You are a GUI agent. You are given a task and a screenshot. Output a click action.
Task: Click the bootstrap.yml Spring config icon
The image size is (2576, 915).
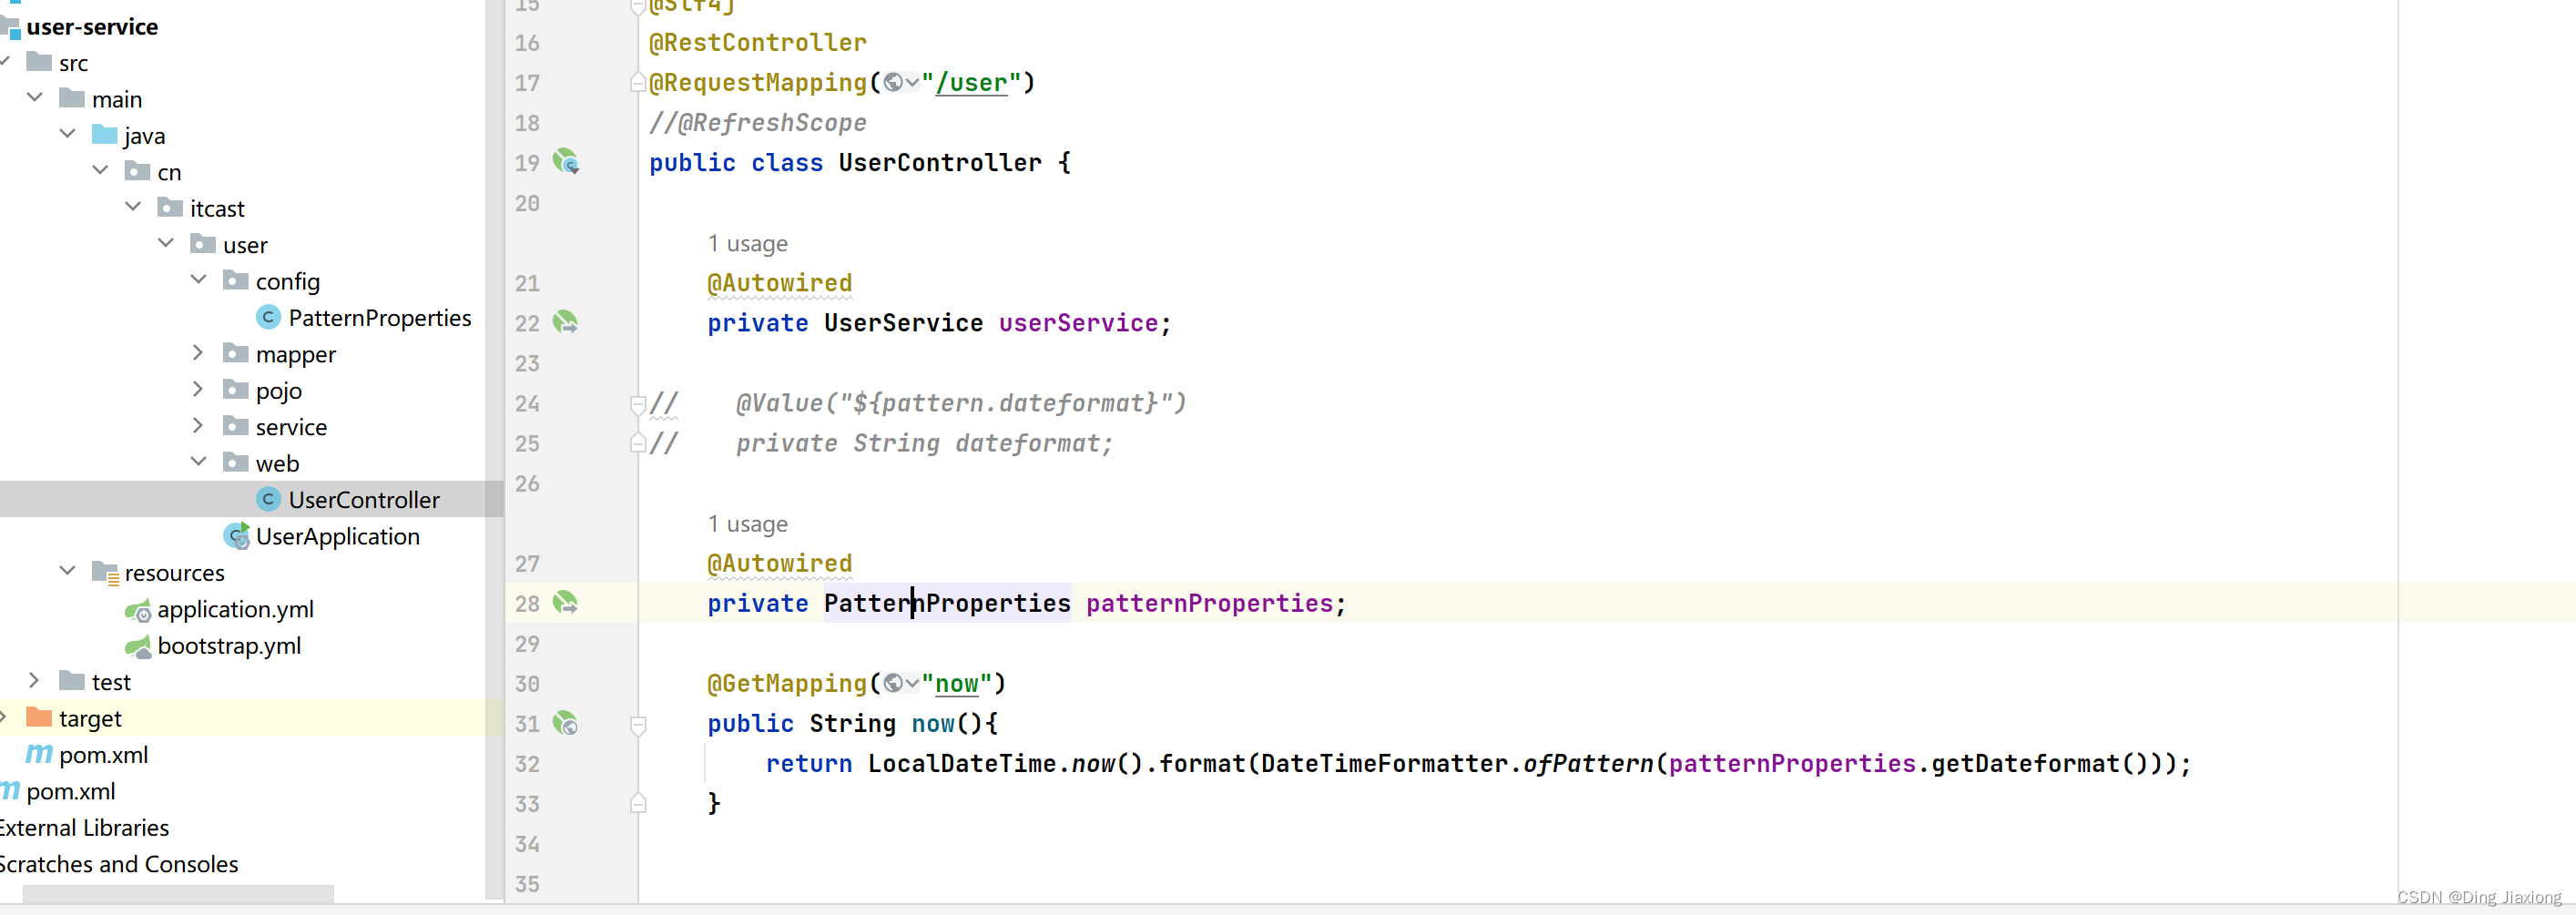click(x=138, y=646)
